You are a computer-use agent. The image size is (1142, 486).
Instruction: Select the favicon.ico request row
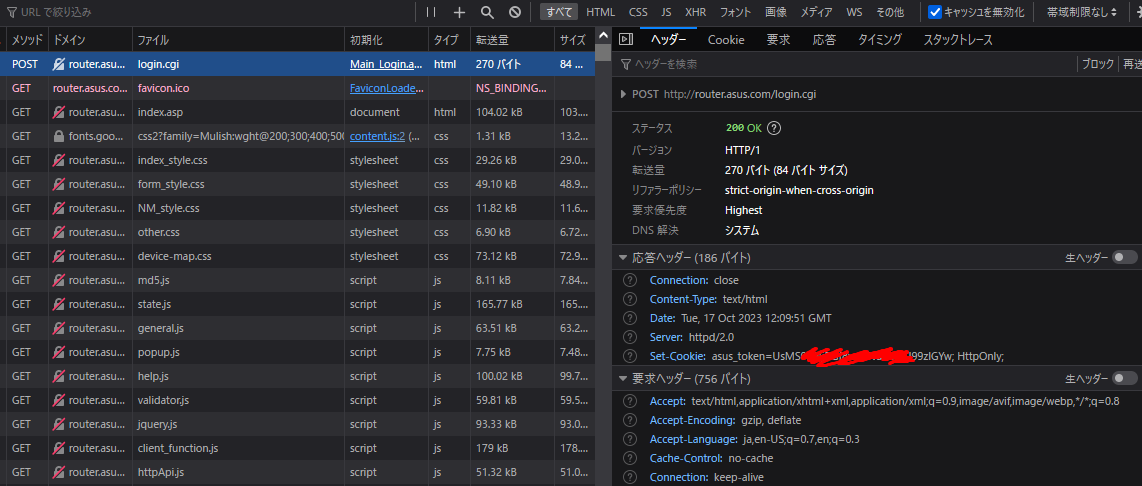(297, 88)
